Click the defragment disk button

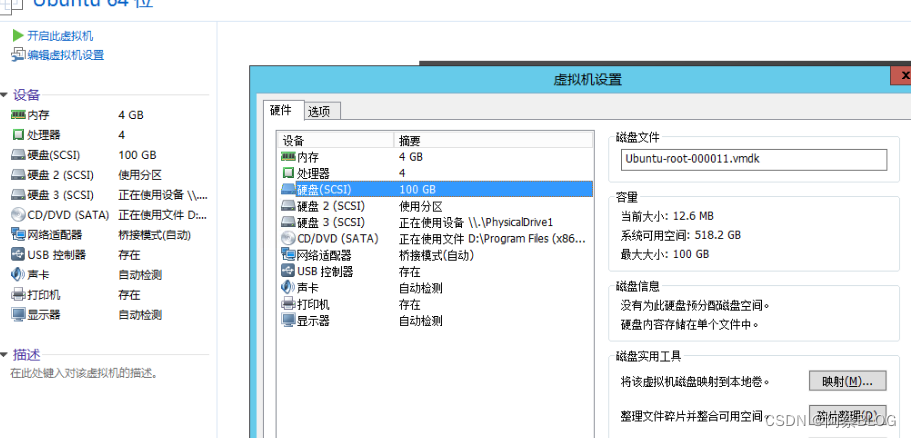[x=848, y=416]
